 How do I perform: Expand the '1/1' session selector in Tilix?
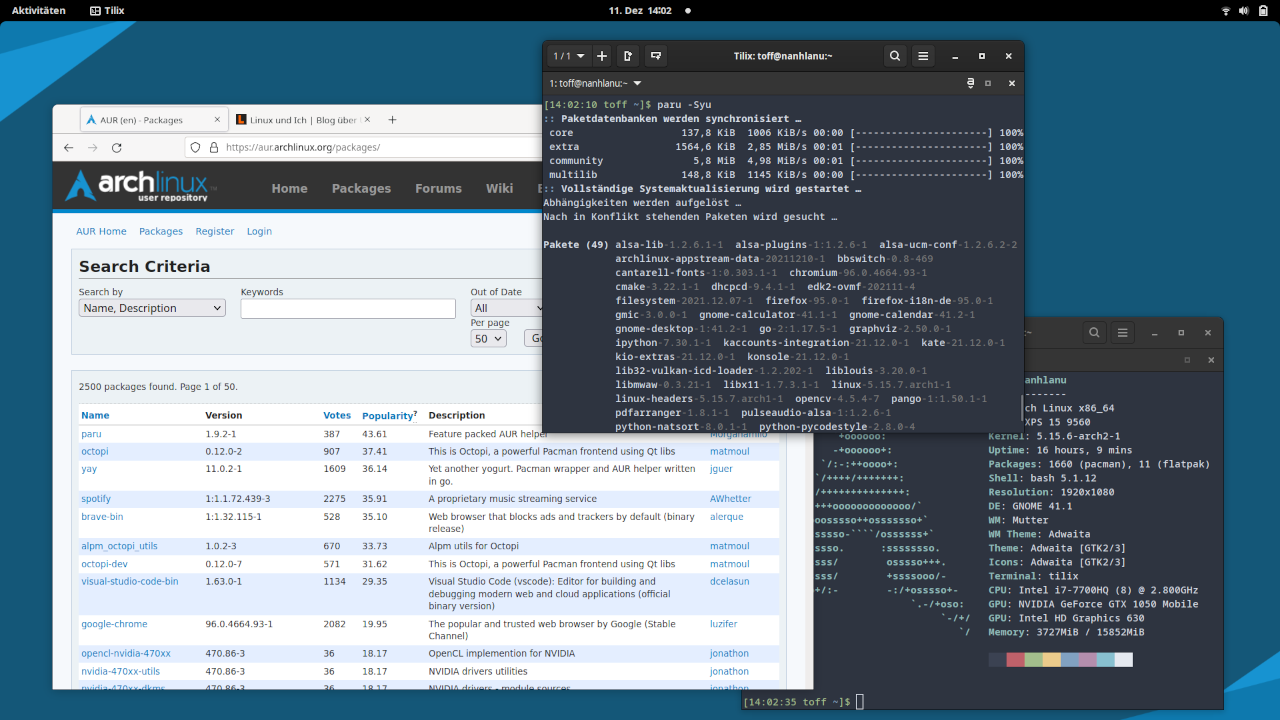click(x=567, y=55)
